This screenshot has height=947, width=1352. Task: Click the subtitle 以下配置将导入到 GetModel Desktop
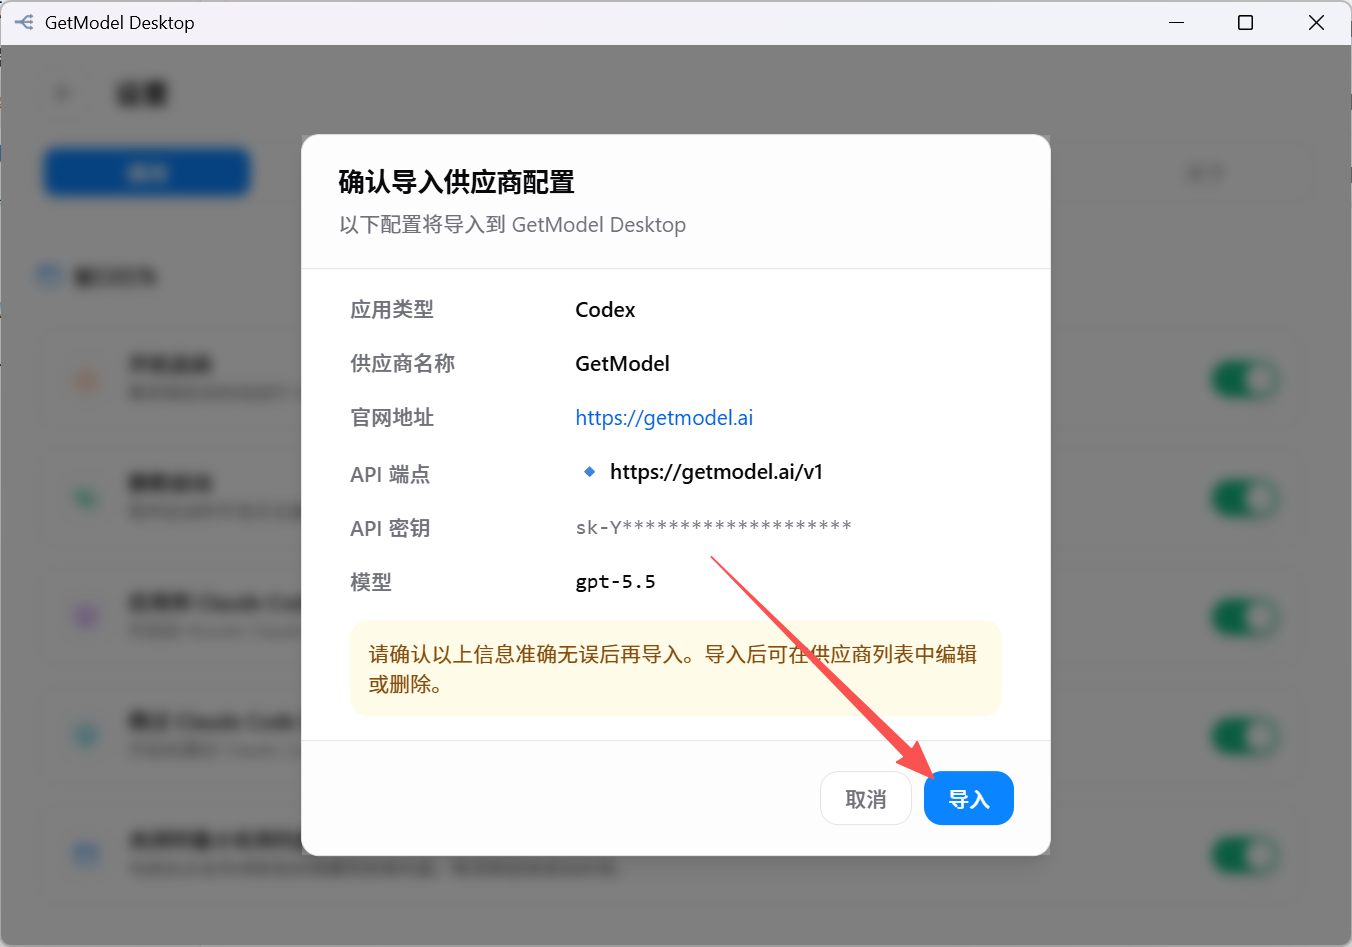[x=512, y=225]
